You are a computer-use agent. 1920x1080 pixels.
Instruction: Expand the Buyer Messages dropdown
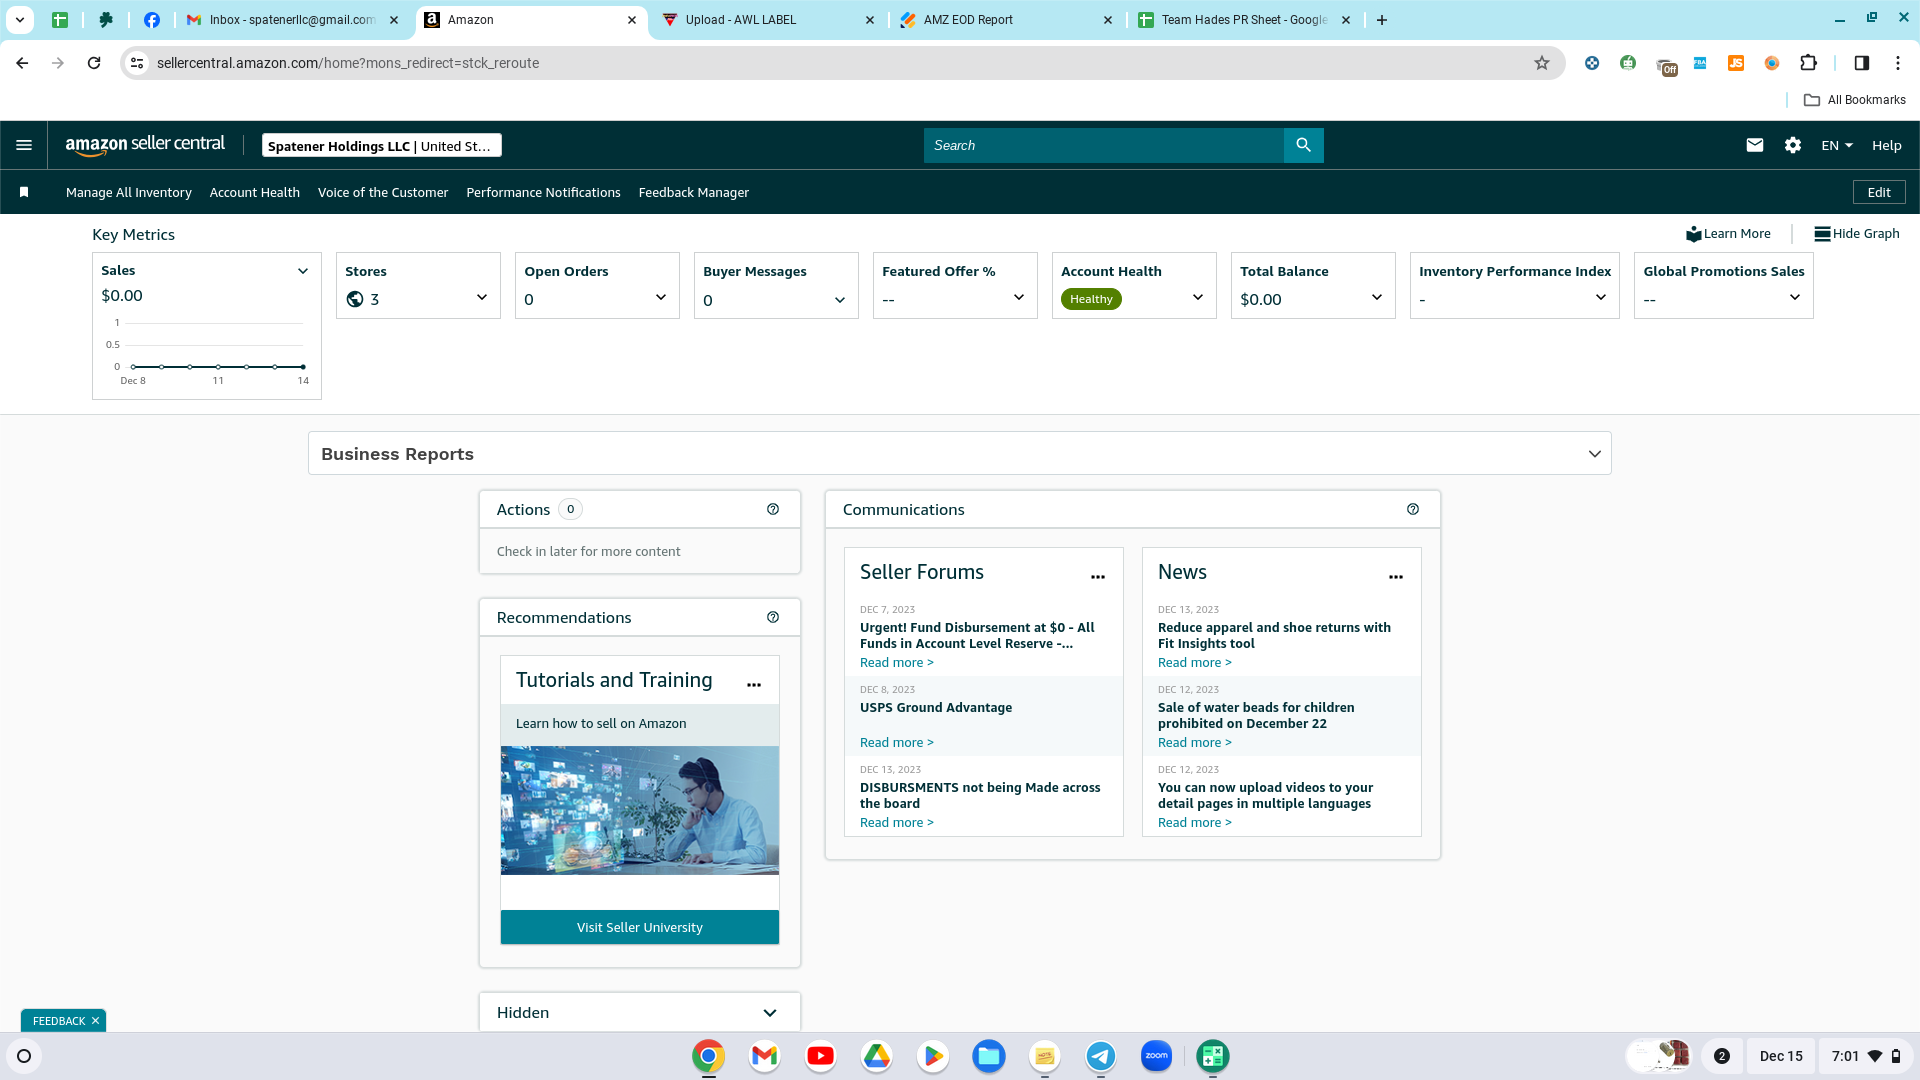coord(840,299)
